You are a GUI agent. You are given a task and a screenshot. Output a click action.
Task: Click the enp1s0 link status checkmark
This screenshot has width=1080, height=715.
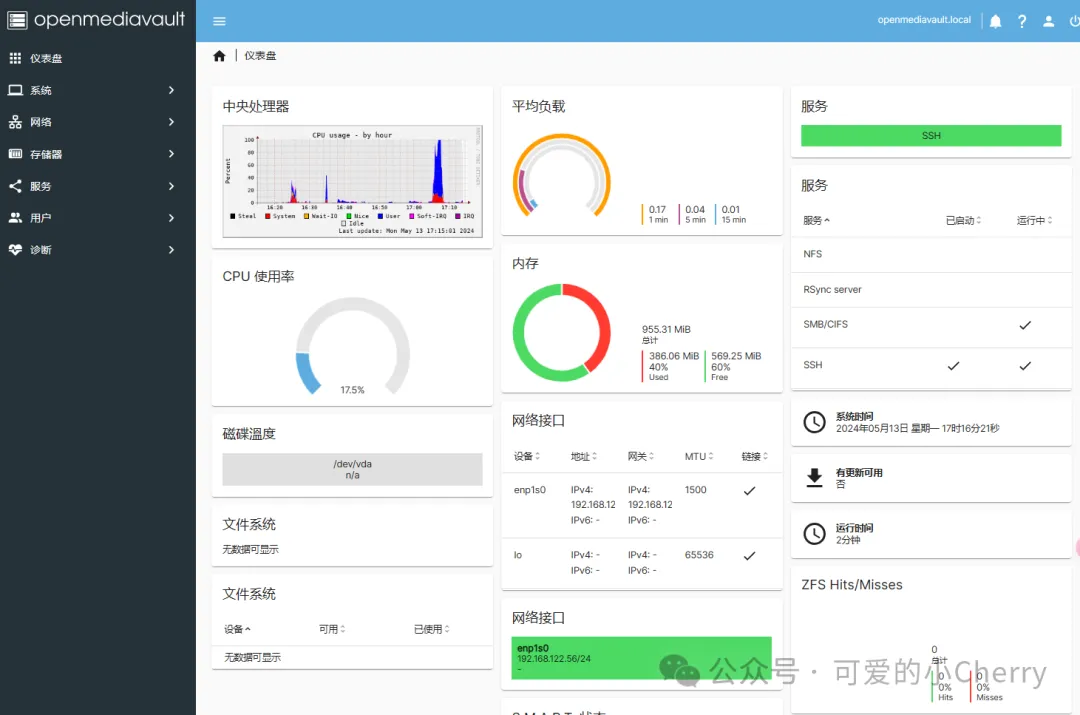(x=749, y=491)
